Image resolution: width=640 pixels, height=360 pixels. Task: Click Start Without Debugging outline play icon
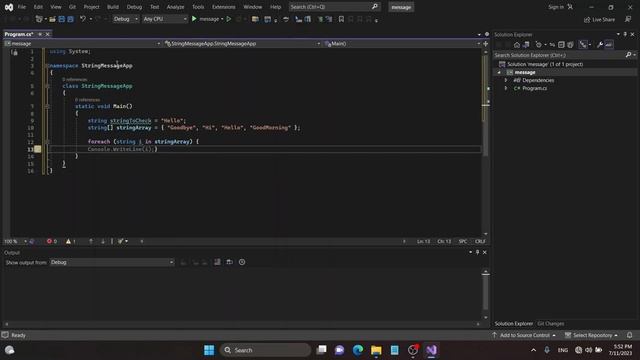(229, 19)
